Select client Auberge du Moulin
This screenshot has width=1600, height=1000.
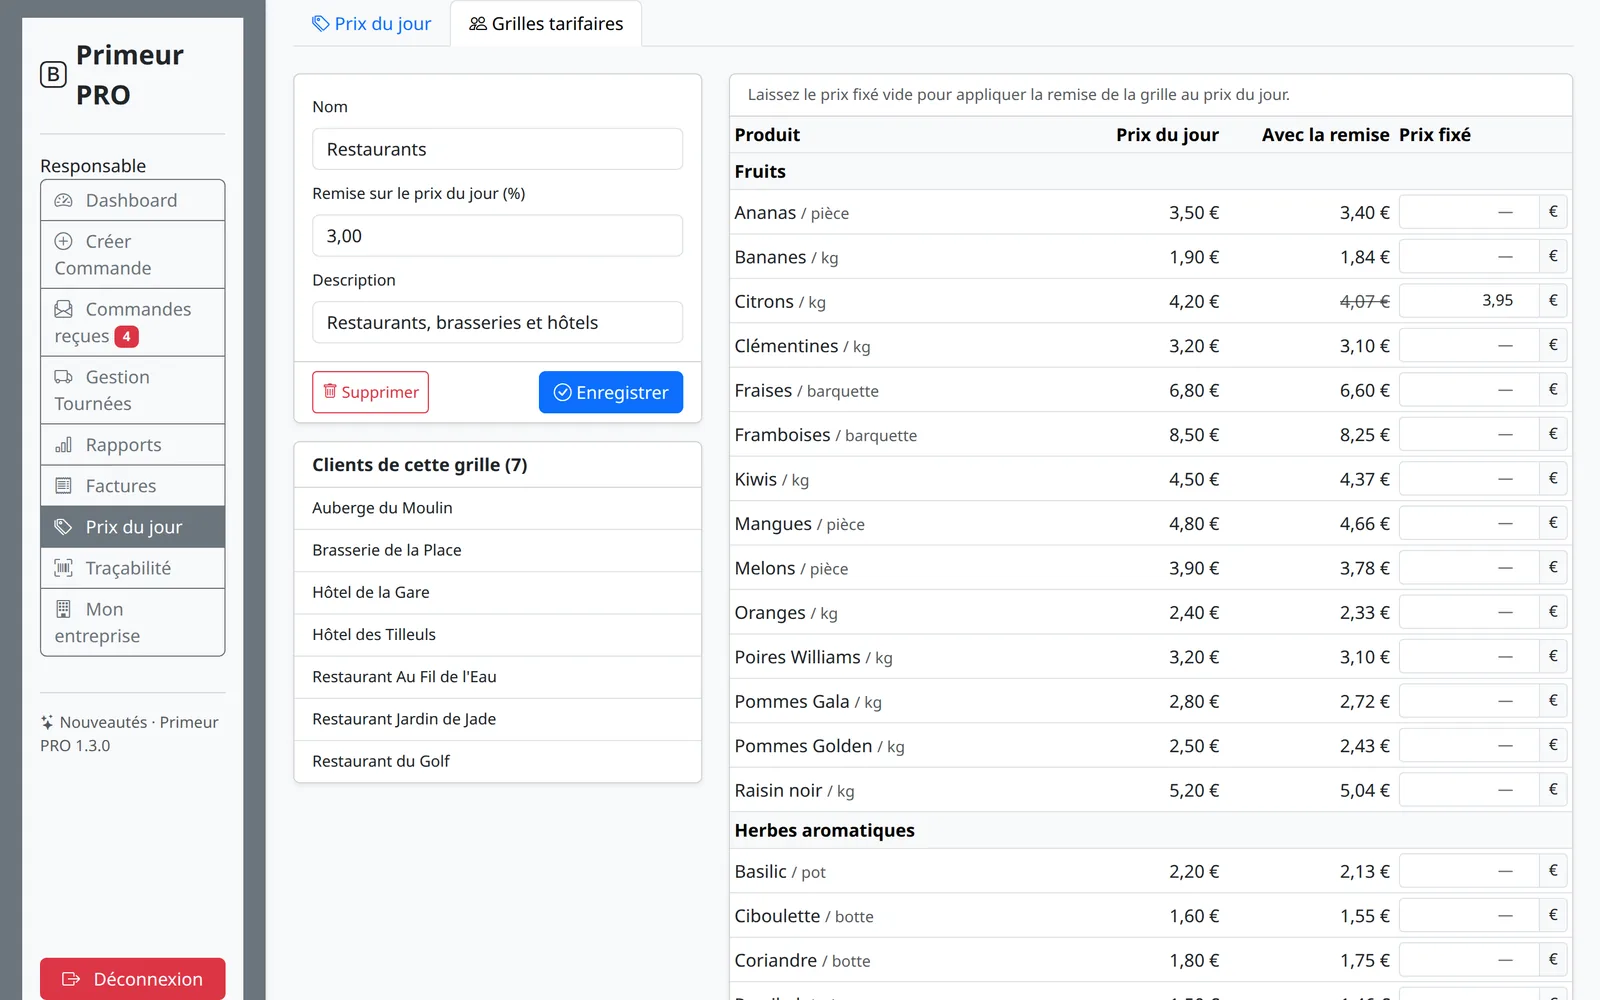[497, 508]
